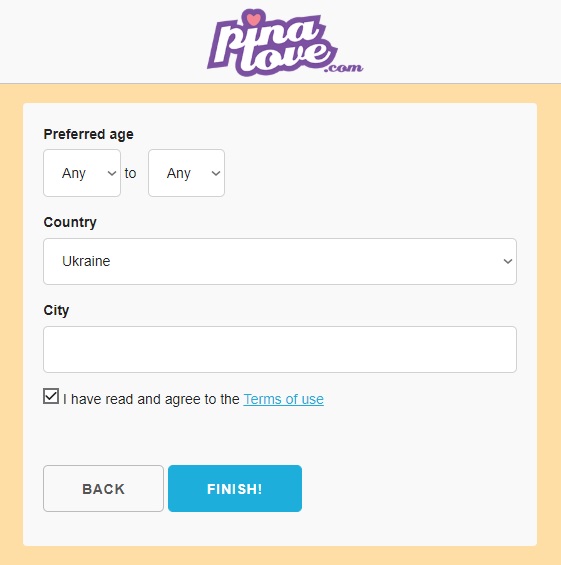Expand the Country dropdown showing Ukraine
The width and height of the screenshot is (561, 565).
point(280,261)
